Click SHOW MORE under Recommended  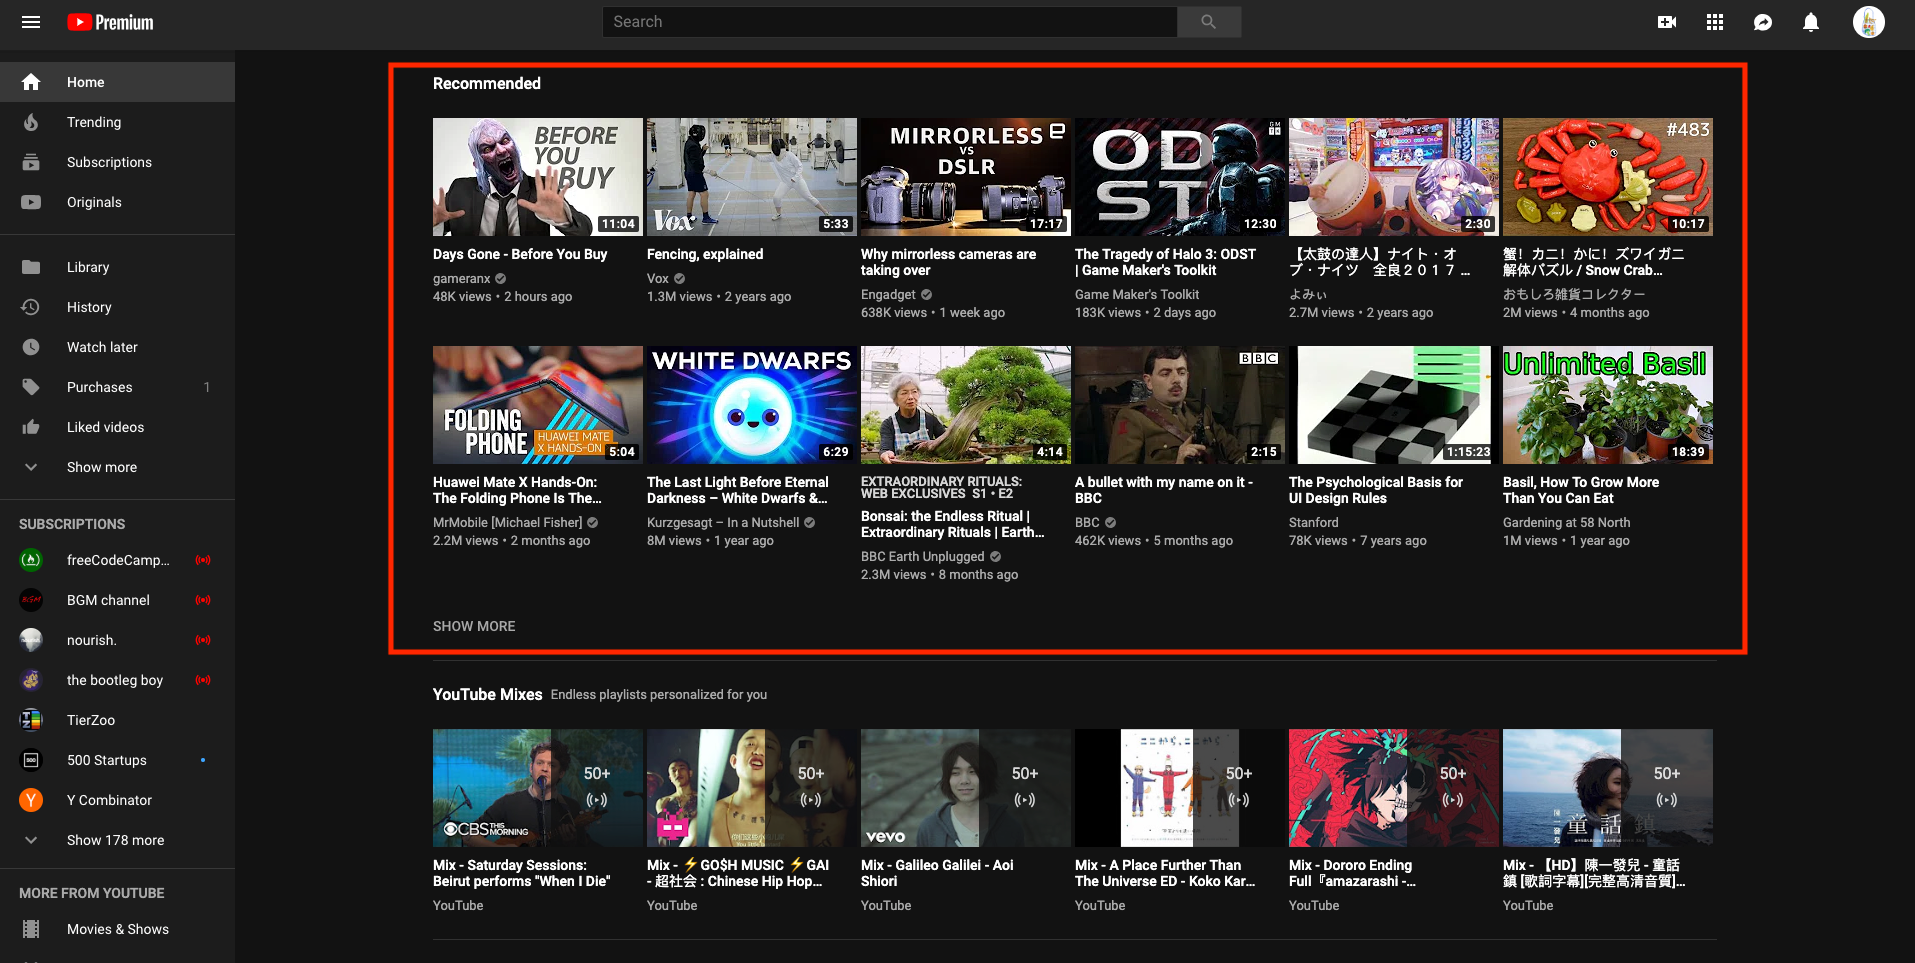coord(474,626)
